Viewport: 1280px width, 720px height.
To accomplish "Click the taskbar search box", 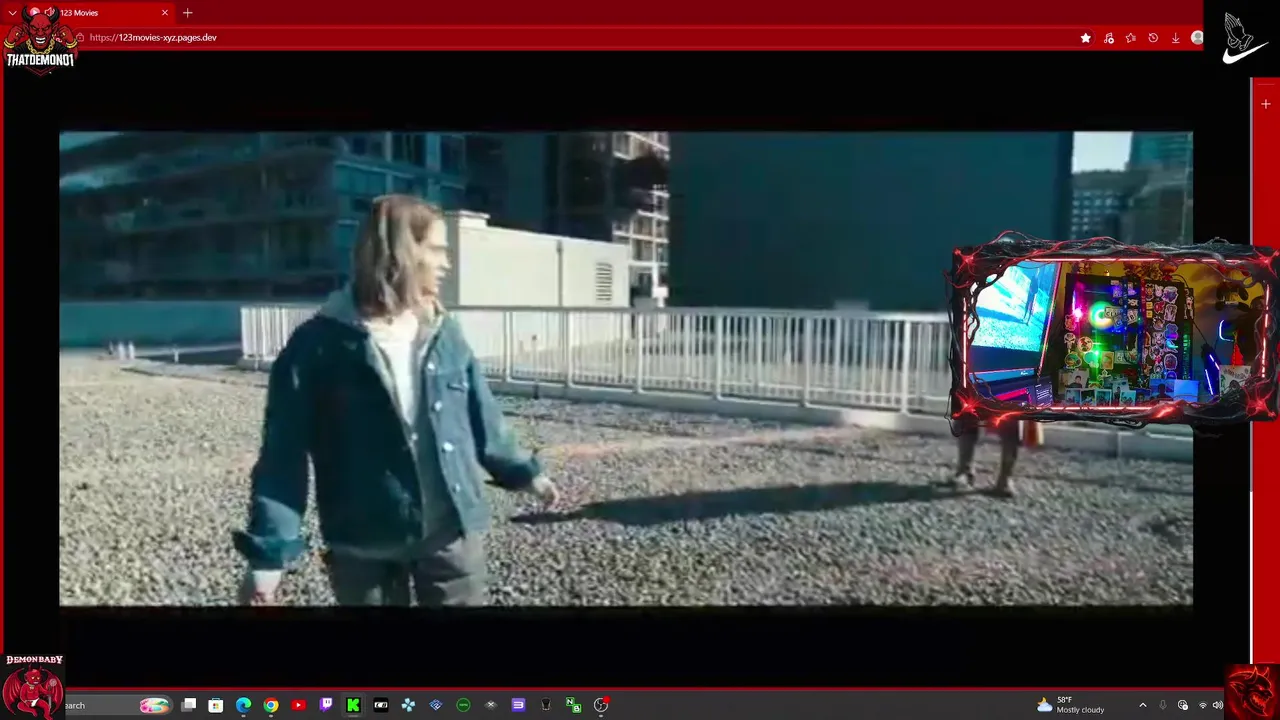I will coord(118,705).
